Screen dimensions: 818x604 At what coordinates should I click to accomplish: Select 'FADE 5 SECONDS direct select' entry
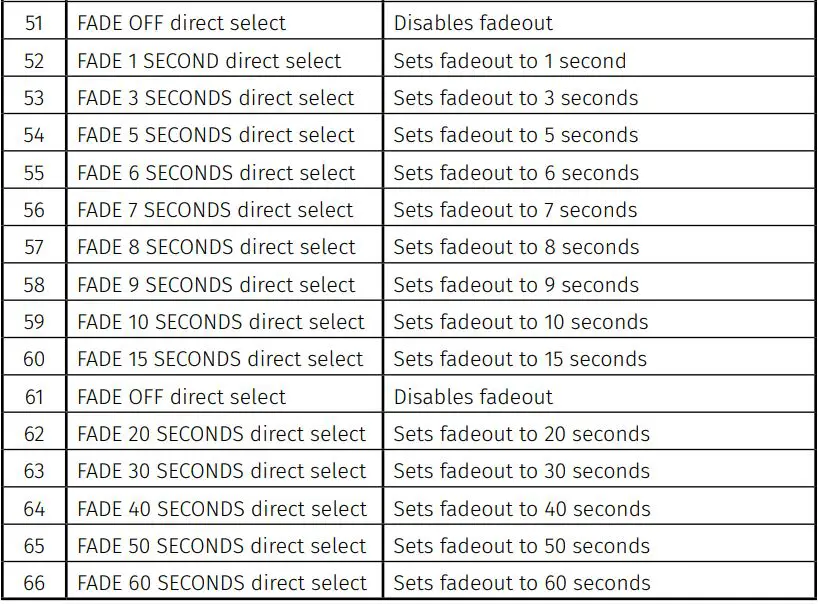[215, 135]
